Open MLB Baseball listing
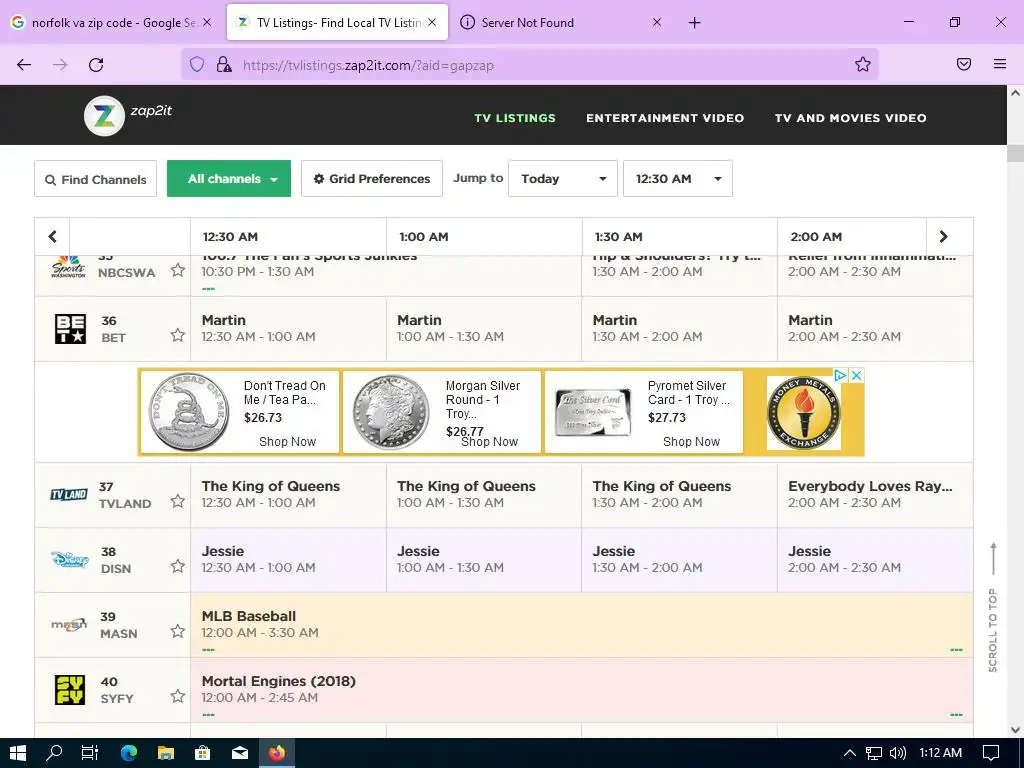1024x768 pixels. (x=581, y=624)
